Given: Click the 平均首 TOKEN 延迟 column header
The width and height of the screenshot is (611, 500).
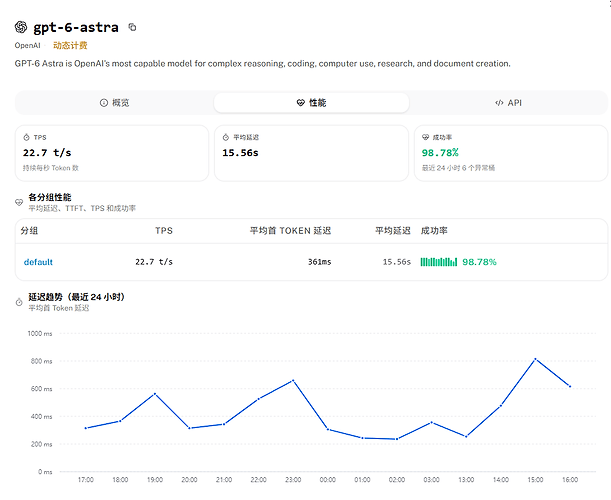Looking at the screenshot, I should pos(290,231).
